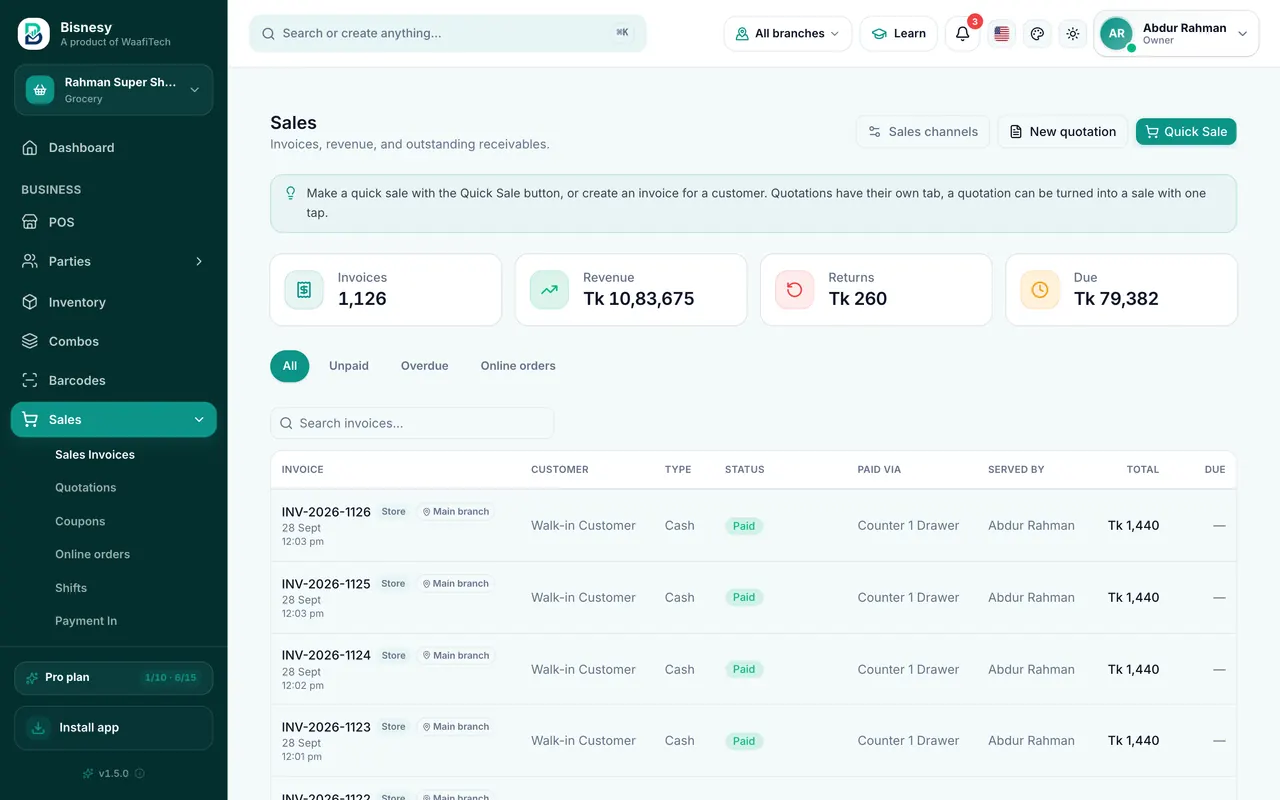1280x800 pixels.
Task: Open invoice INV-2026-1126
Action: [326, 512]
